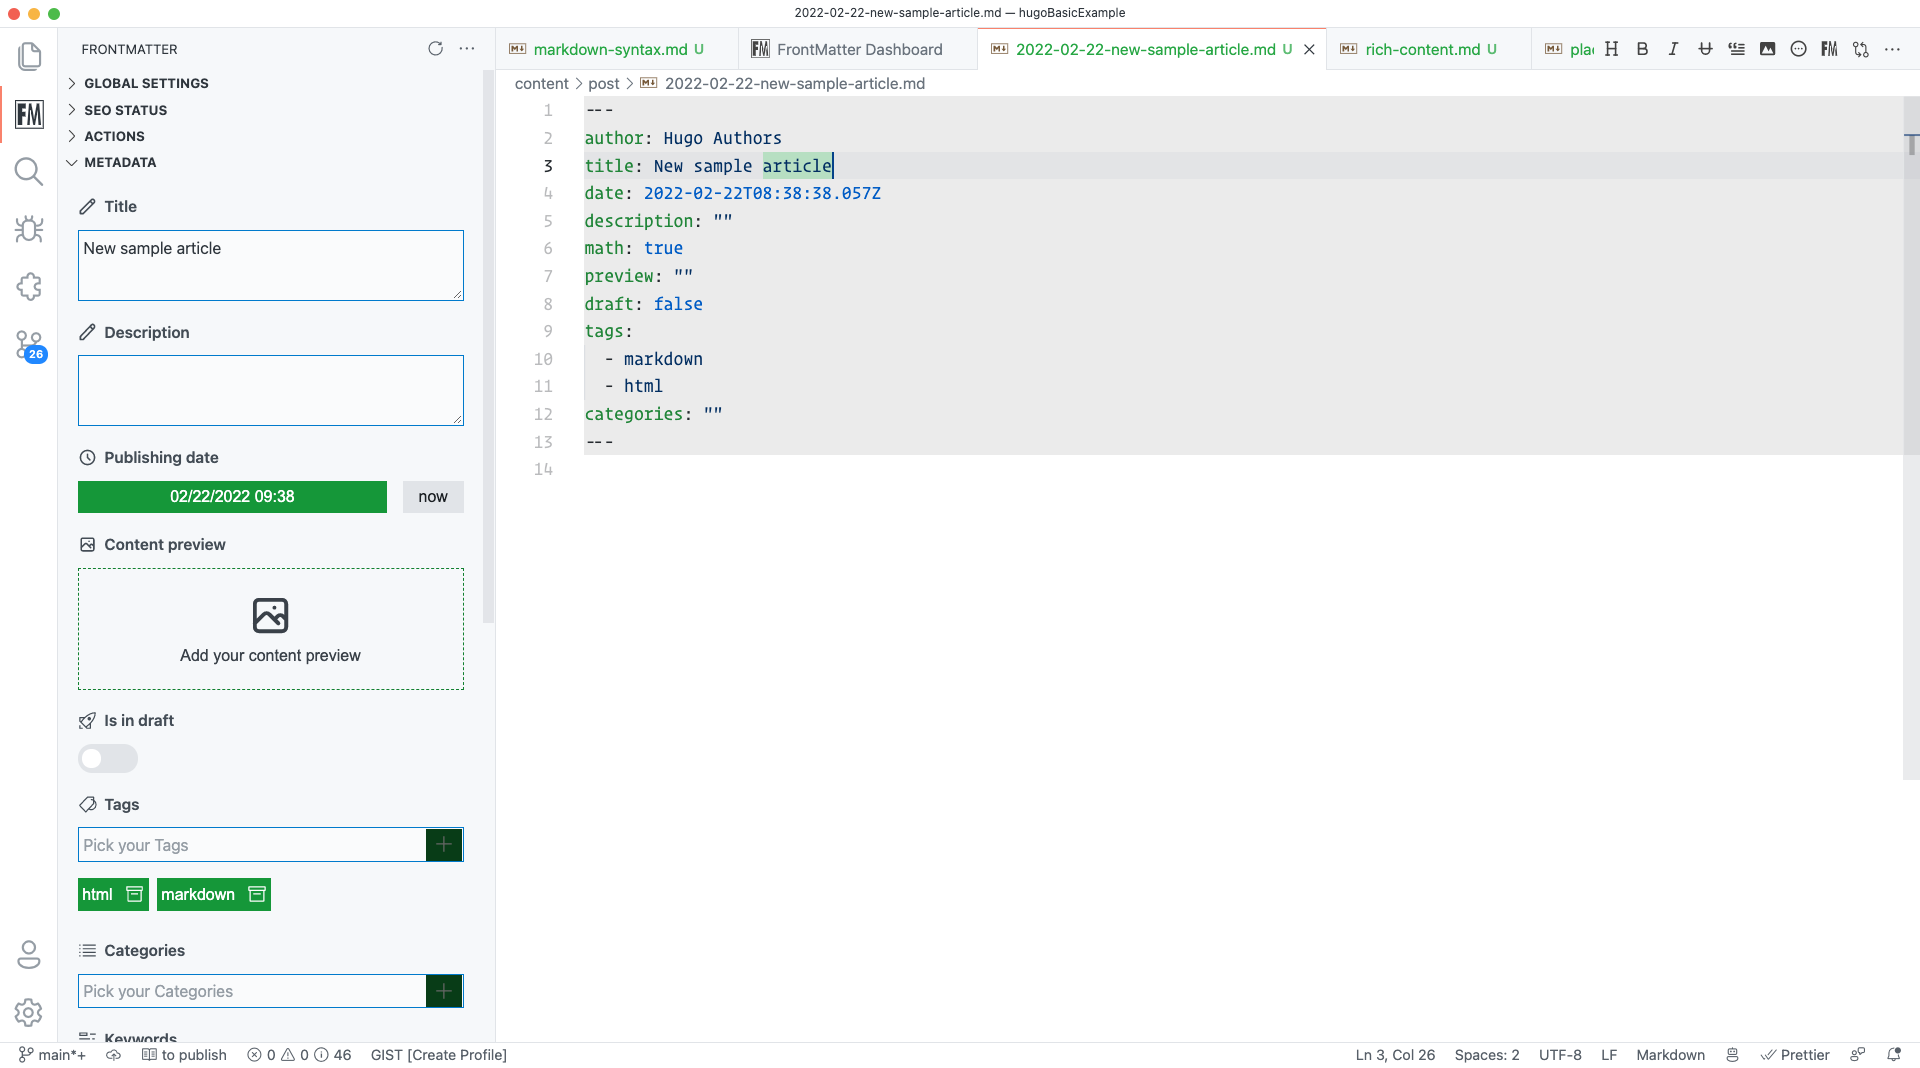The height and width of the screenshot is (1068, 1920).
Task: Expand the SEO Status section
Action: coord(125,110)
